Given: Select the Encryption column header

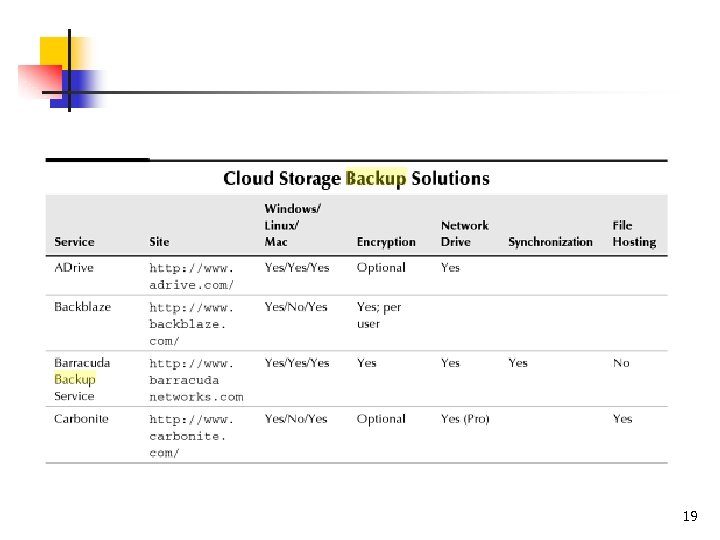Looking at the screenshot, I should [x=386, y=242].
